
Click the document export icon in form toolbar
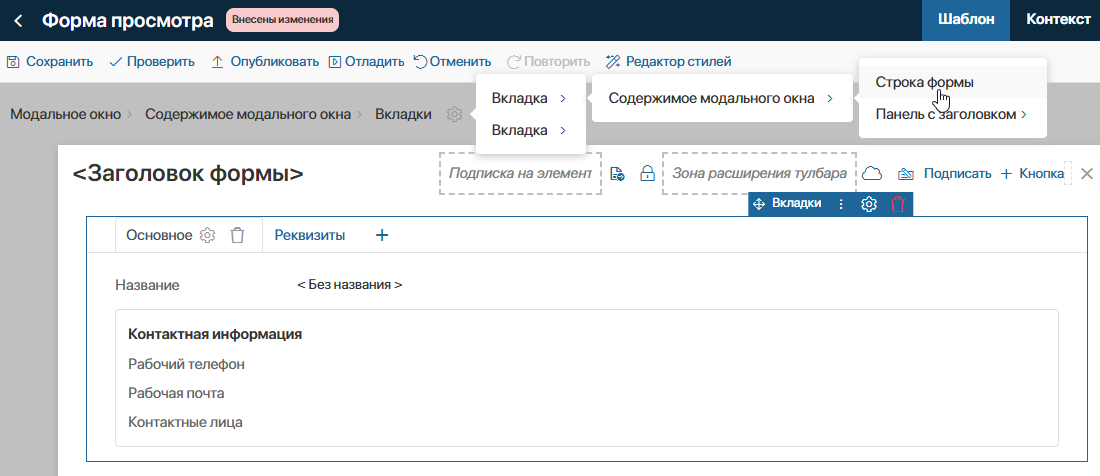617,174
